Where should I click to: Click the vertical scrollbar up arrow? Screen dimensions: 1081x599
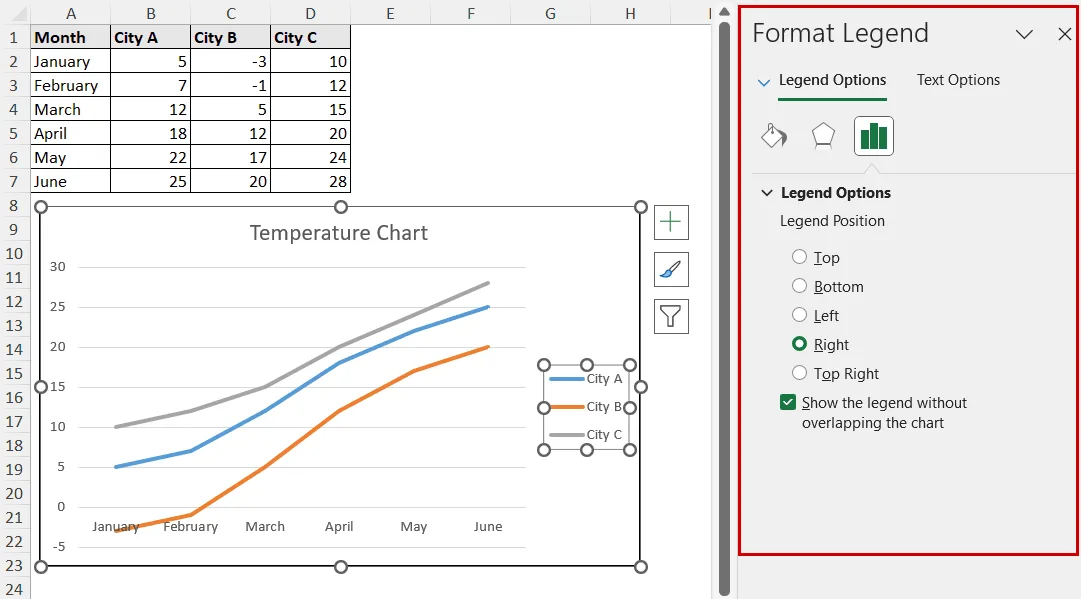(724, 12)
